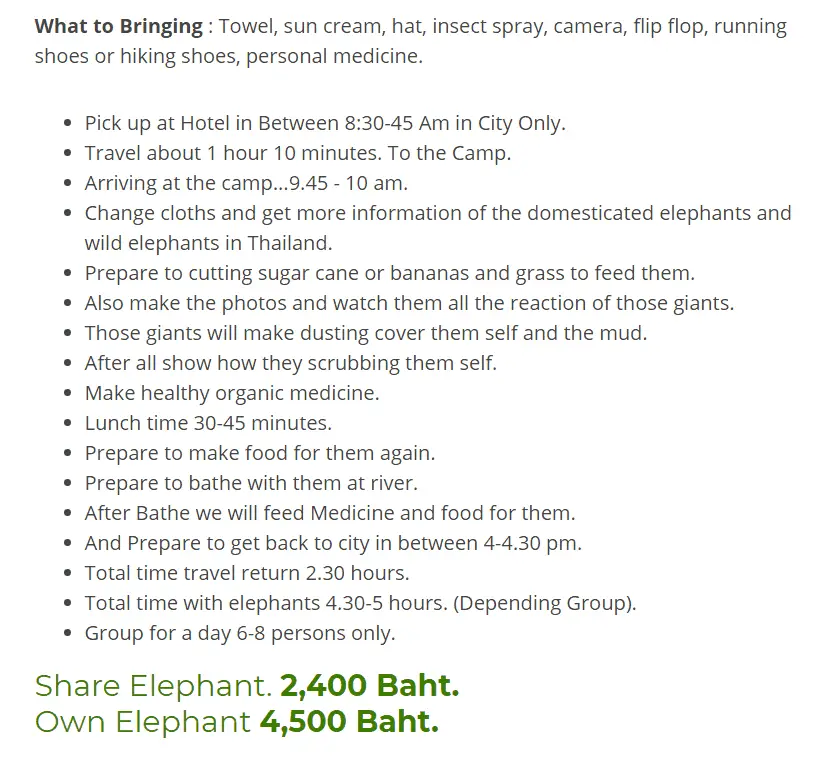820x763 pixels.
Task: Click the 'Own Elephant 4,500 Baht.' price heading
Action: click(x=236, y=722)
